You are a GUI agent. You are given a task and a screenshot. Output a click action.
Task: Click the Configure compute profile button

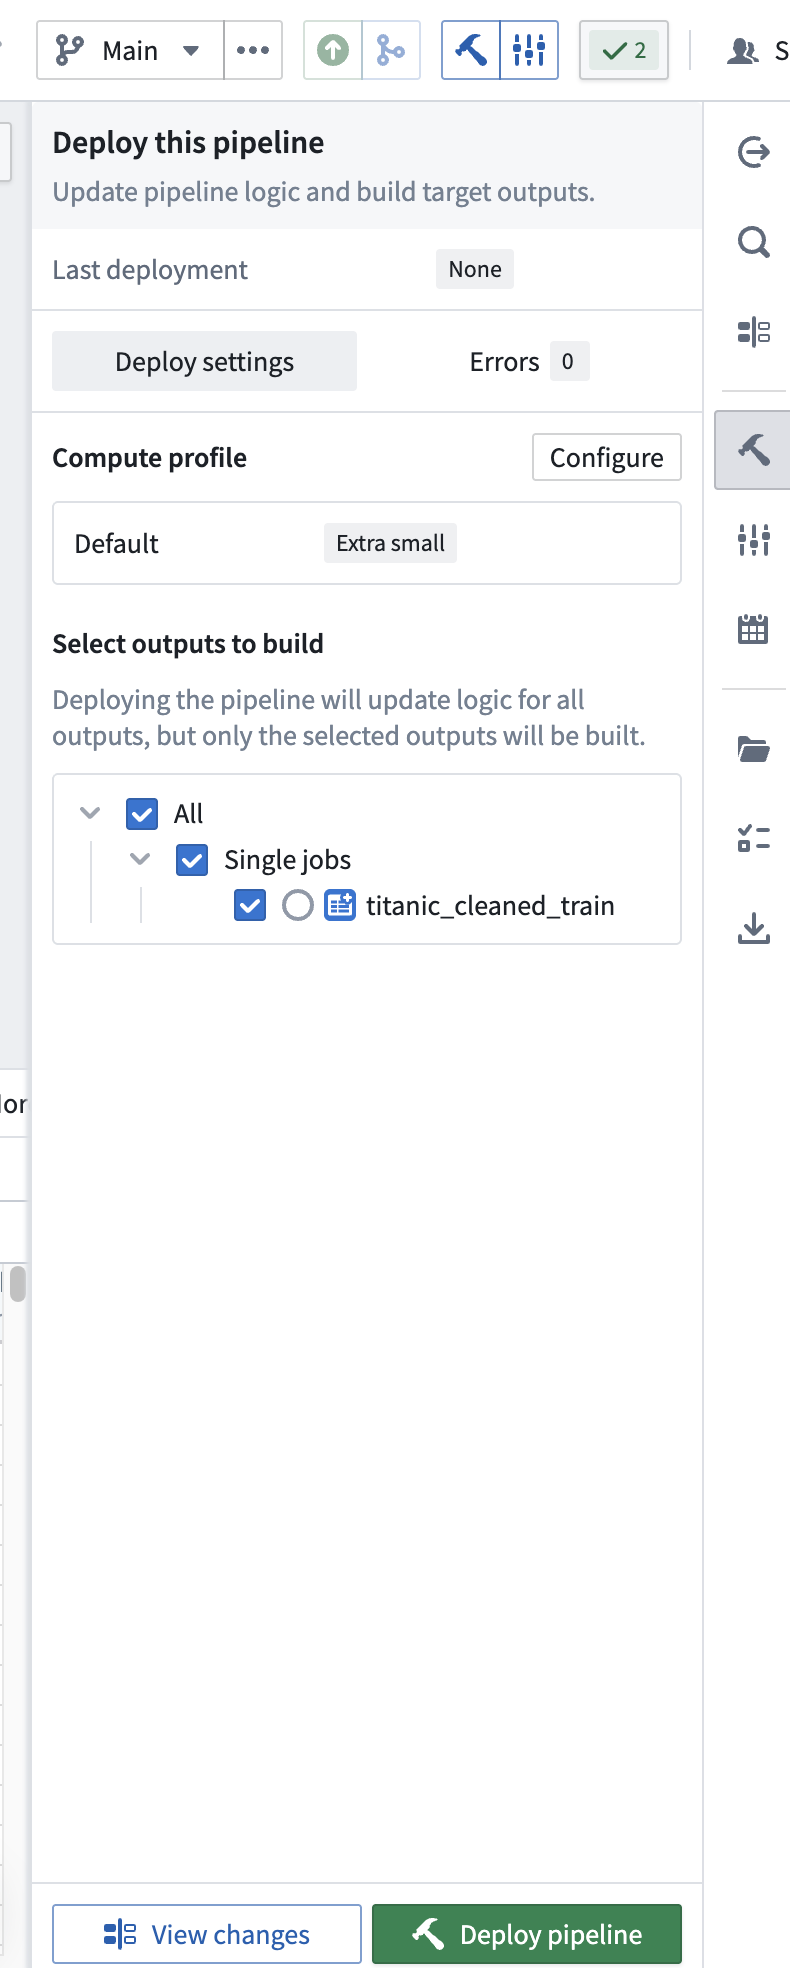(x=607, y=457)
